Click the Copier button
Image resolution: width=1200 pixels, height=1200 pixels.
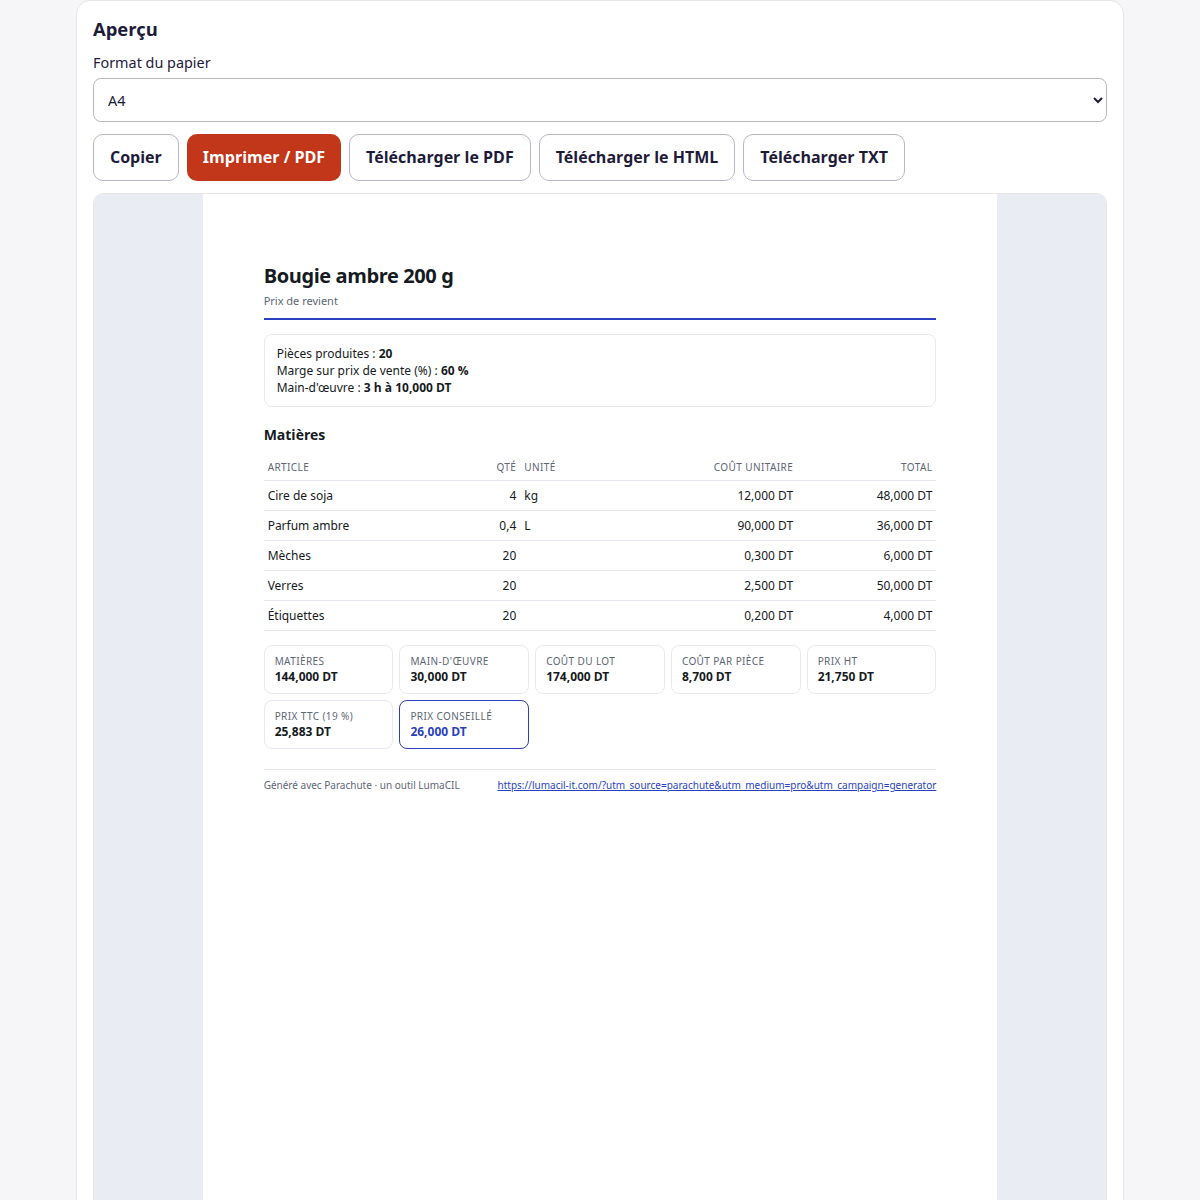pyautogui.click(x=136, y=157)
